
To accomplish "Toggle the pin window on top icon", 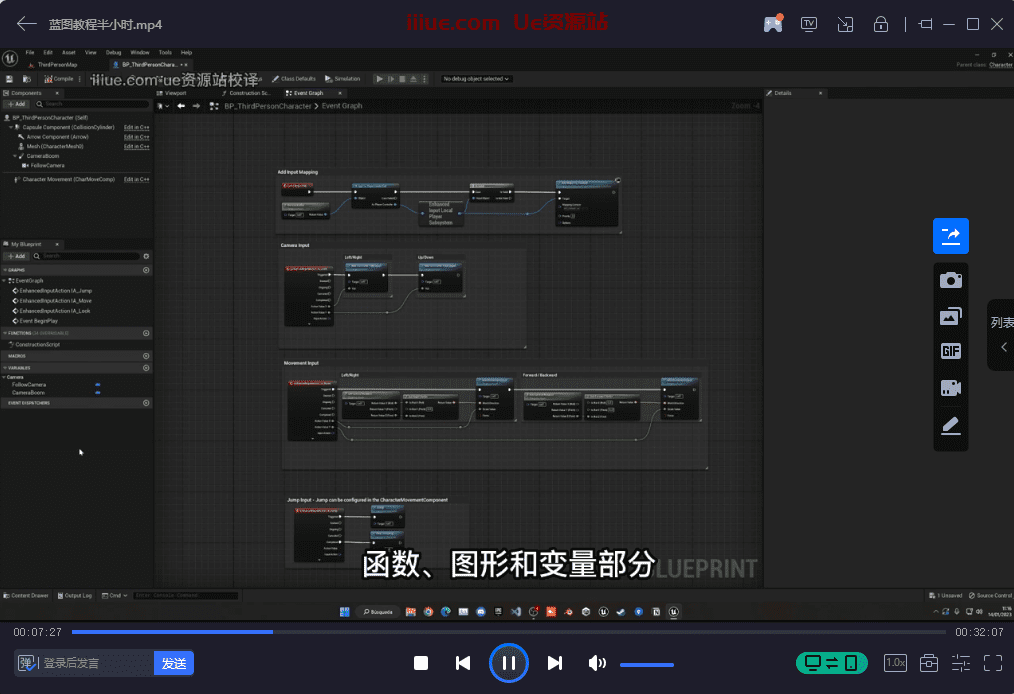I will (x=925, y=24).
